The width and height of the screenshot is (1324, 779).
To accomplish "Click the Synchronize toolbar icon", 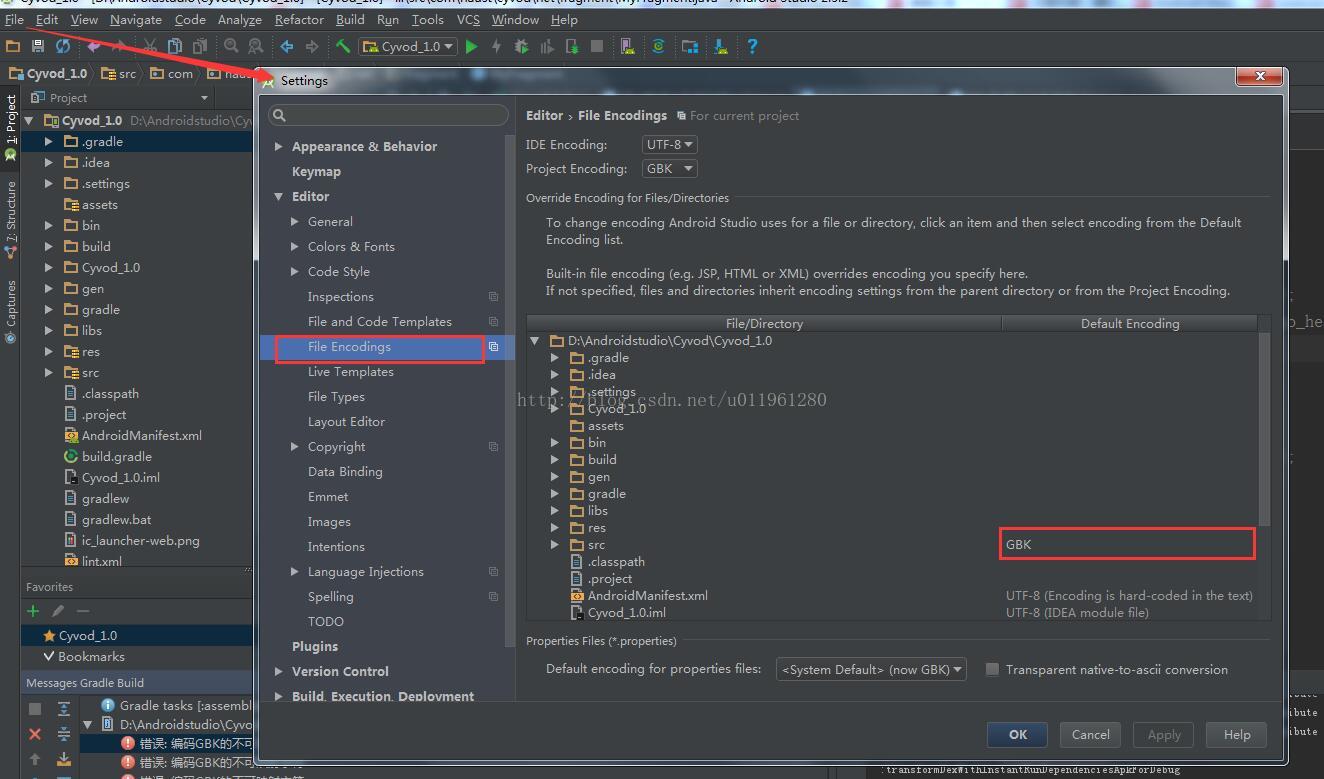I will (63, 46).
